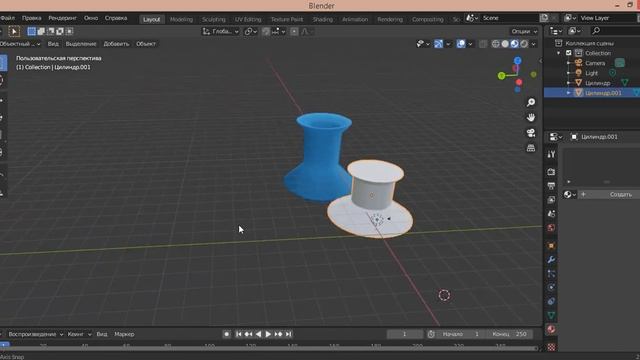Choose the Invert selection mode icon
This screenshot has width=640, height=360.
pos(60,31)
